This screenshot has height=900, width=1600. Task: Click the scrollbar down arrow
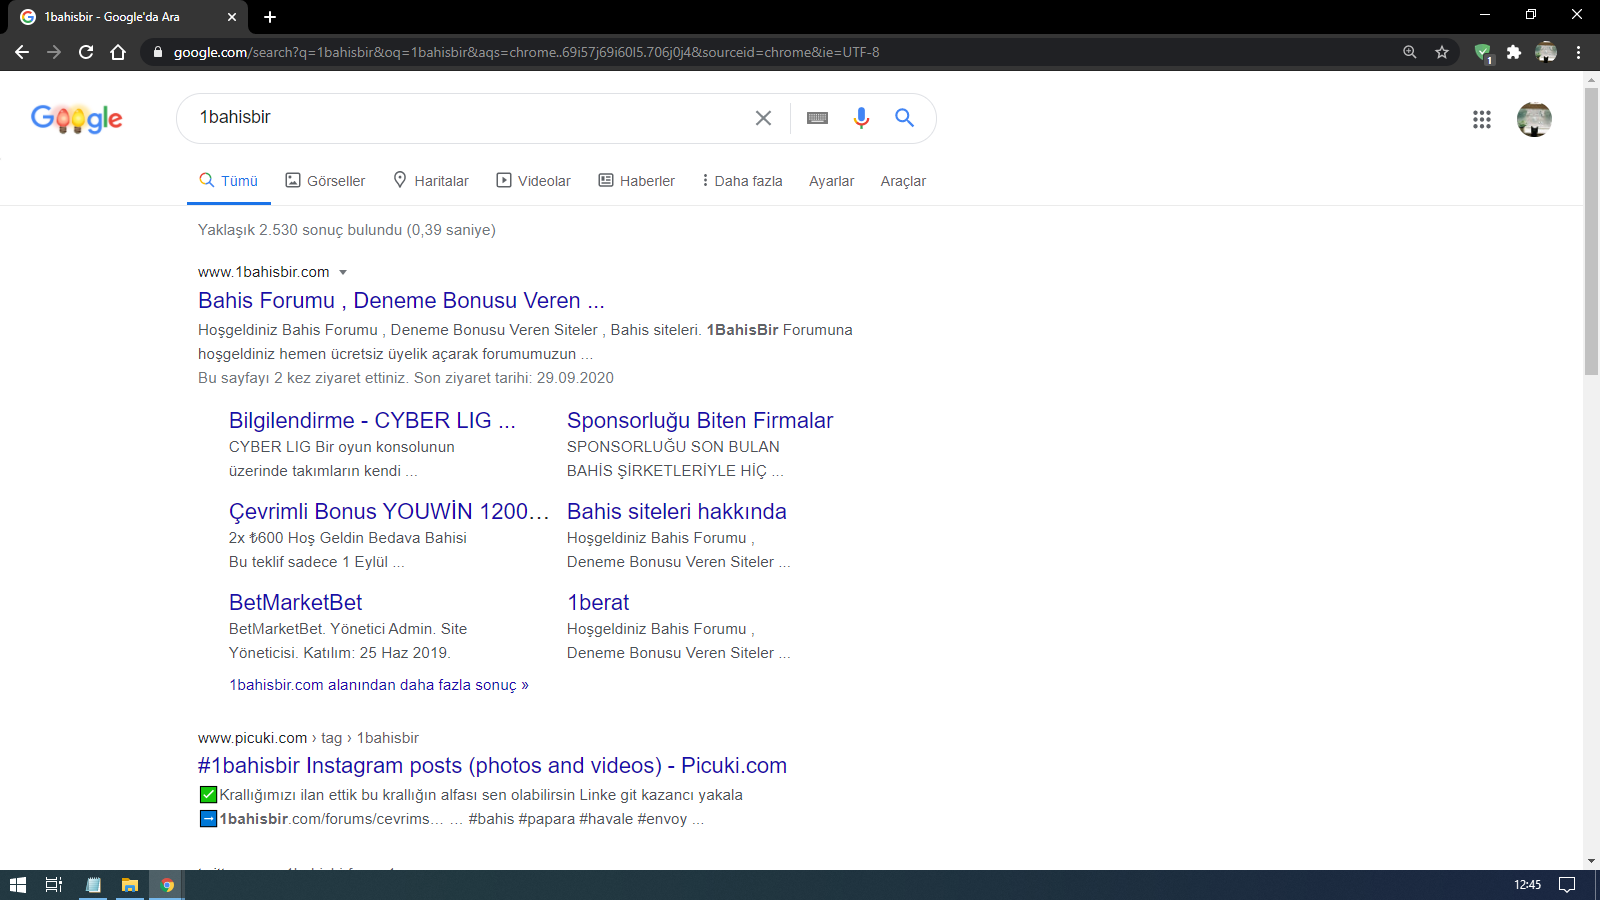(1591, 861)
